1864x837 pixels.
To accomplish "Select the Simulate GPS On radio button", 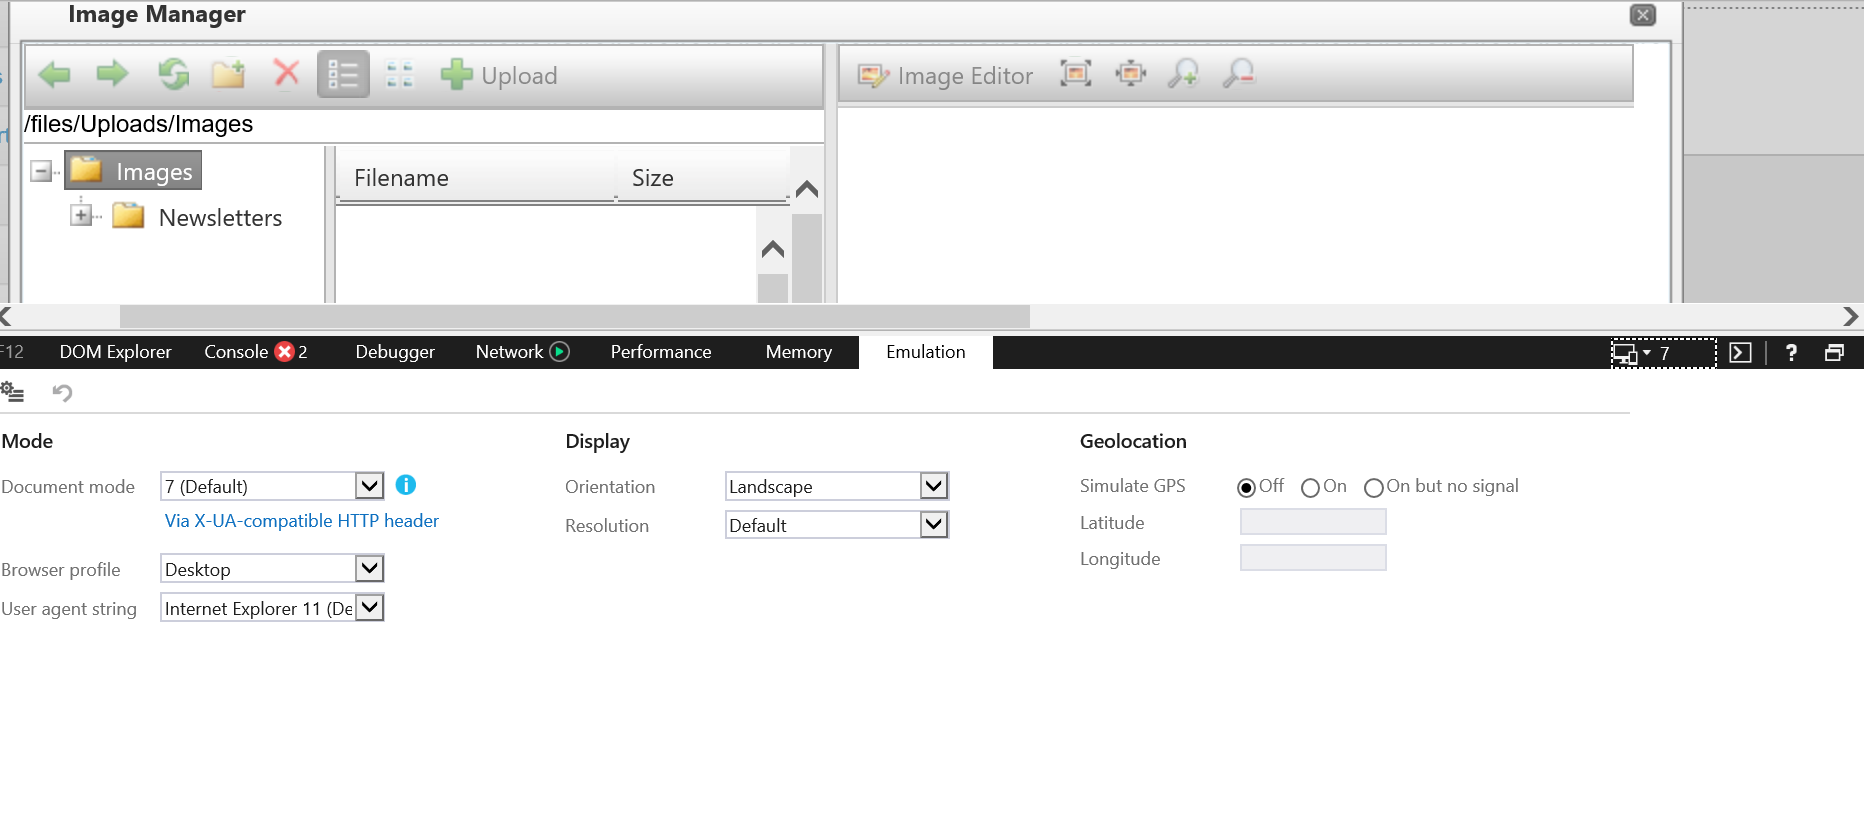I will click(1310, 488).
